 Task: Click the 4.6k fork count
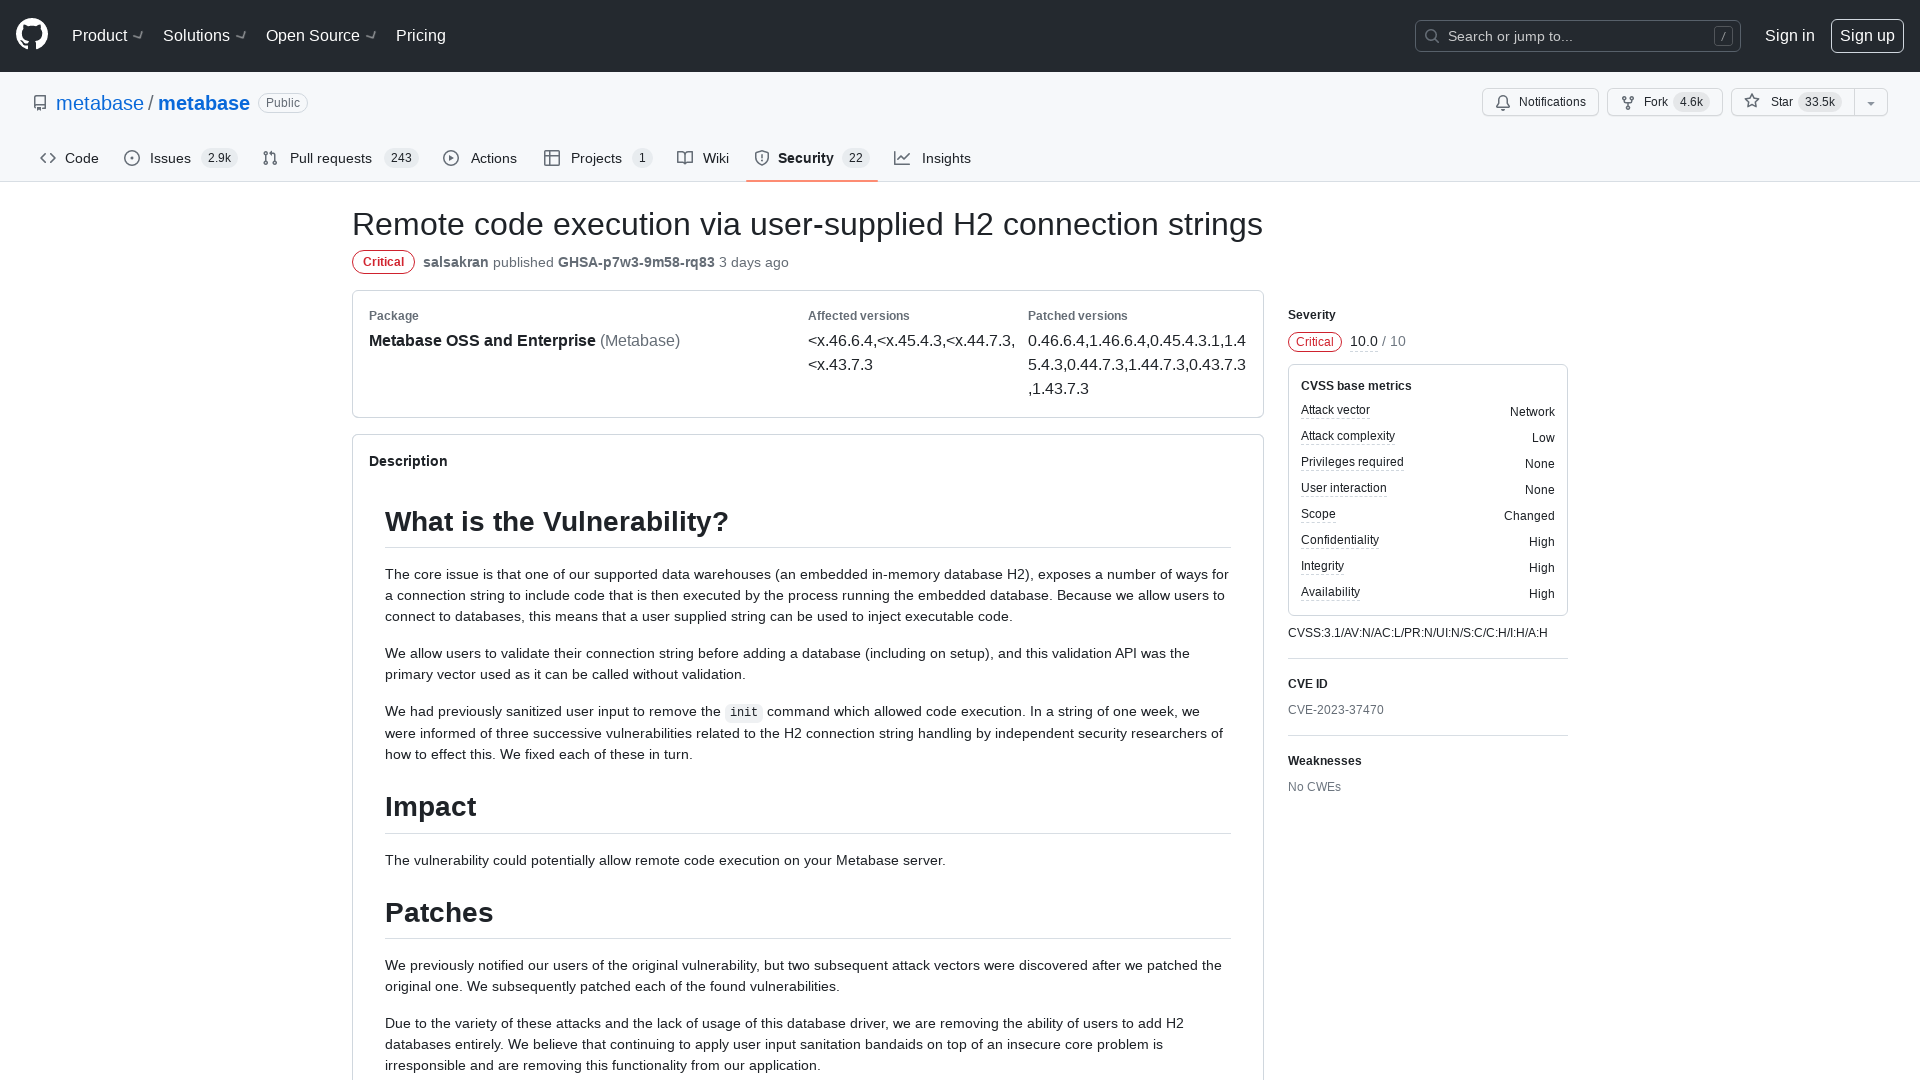click(1691, 102)
